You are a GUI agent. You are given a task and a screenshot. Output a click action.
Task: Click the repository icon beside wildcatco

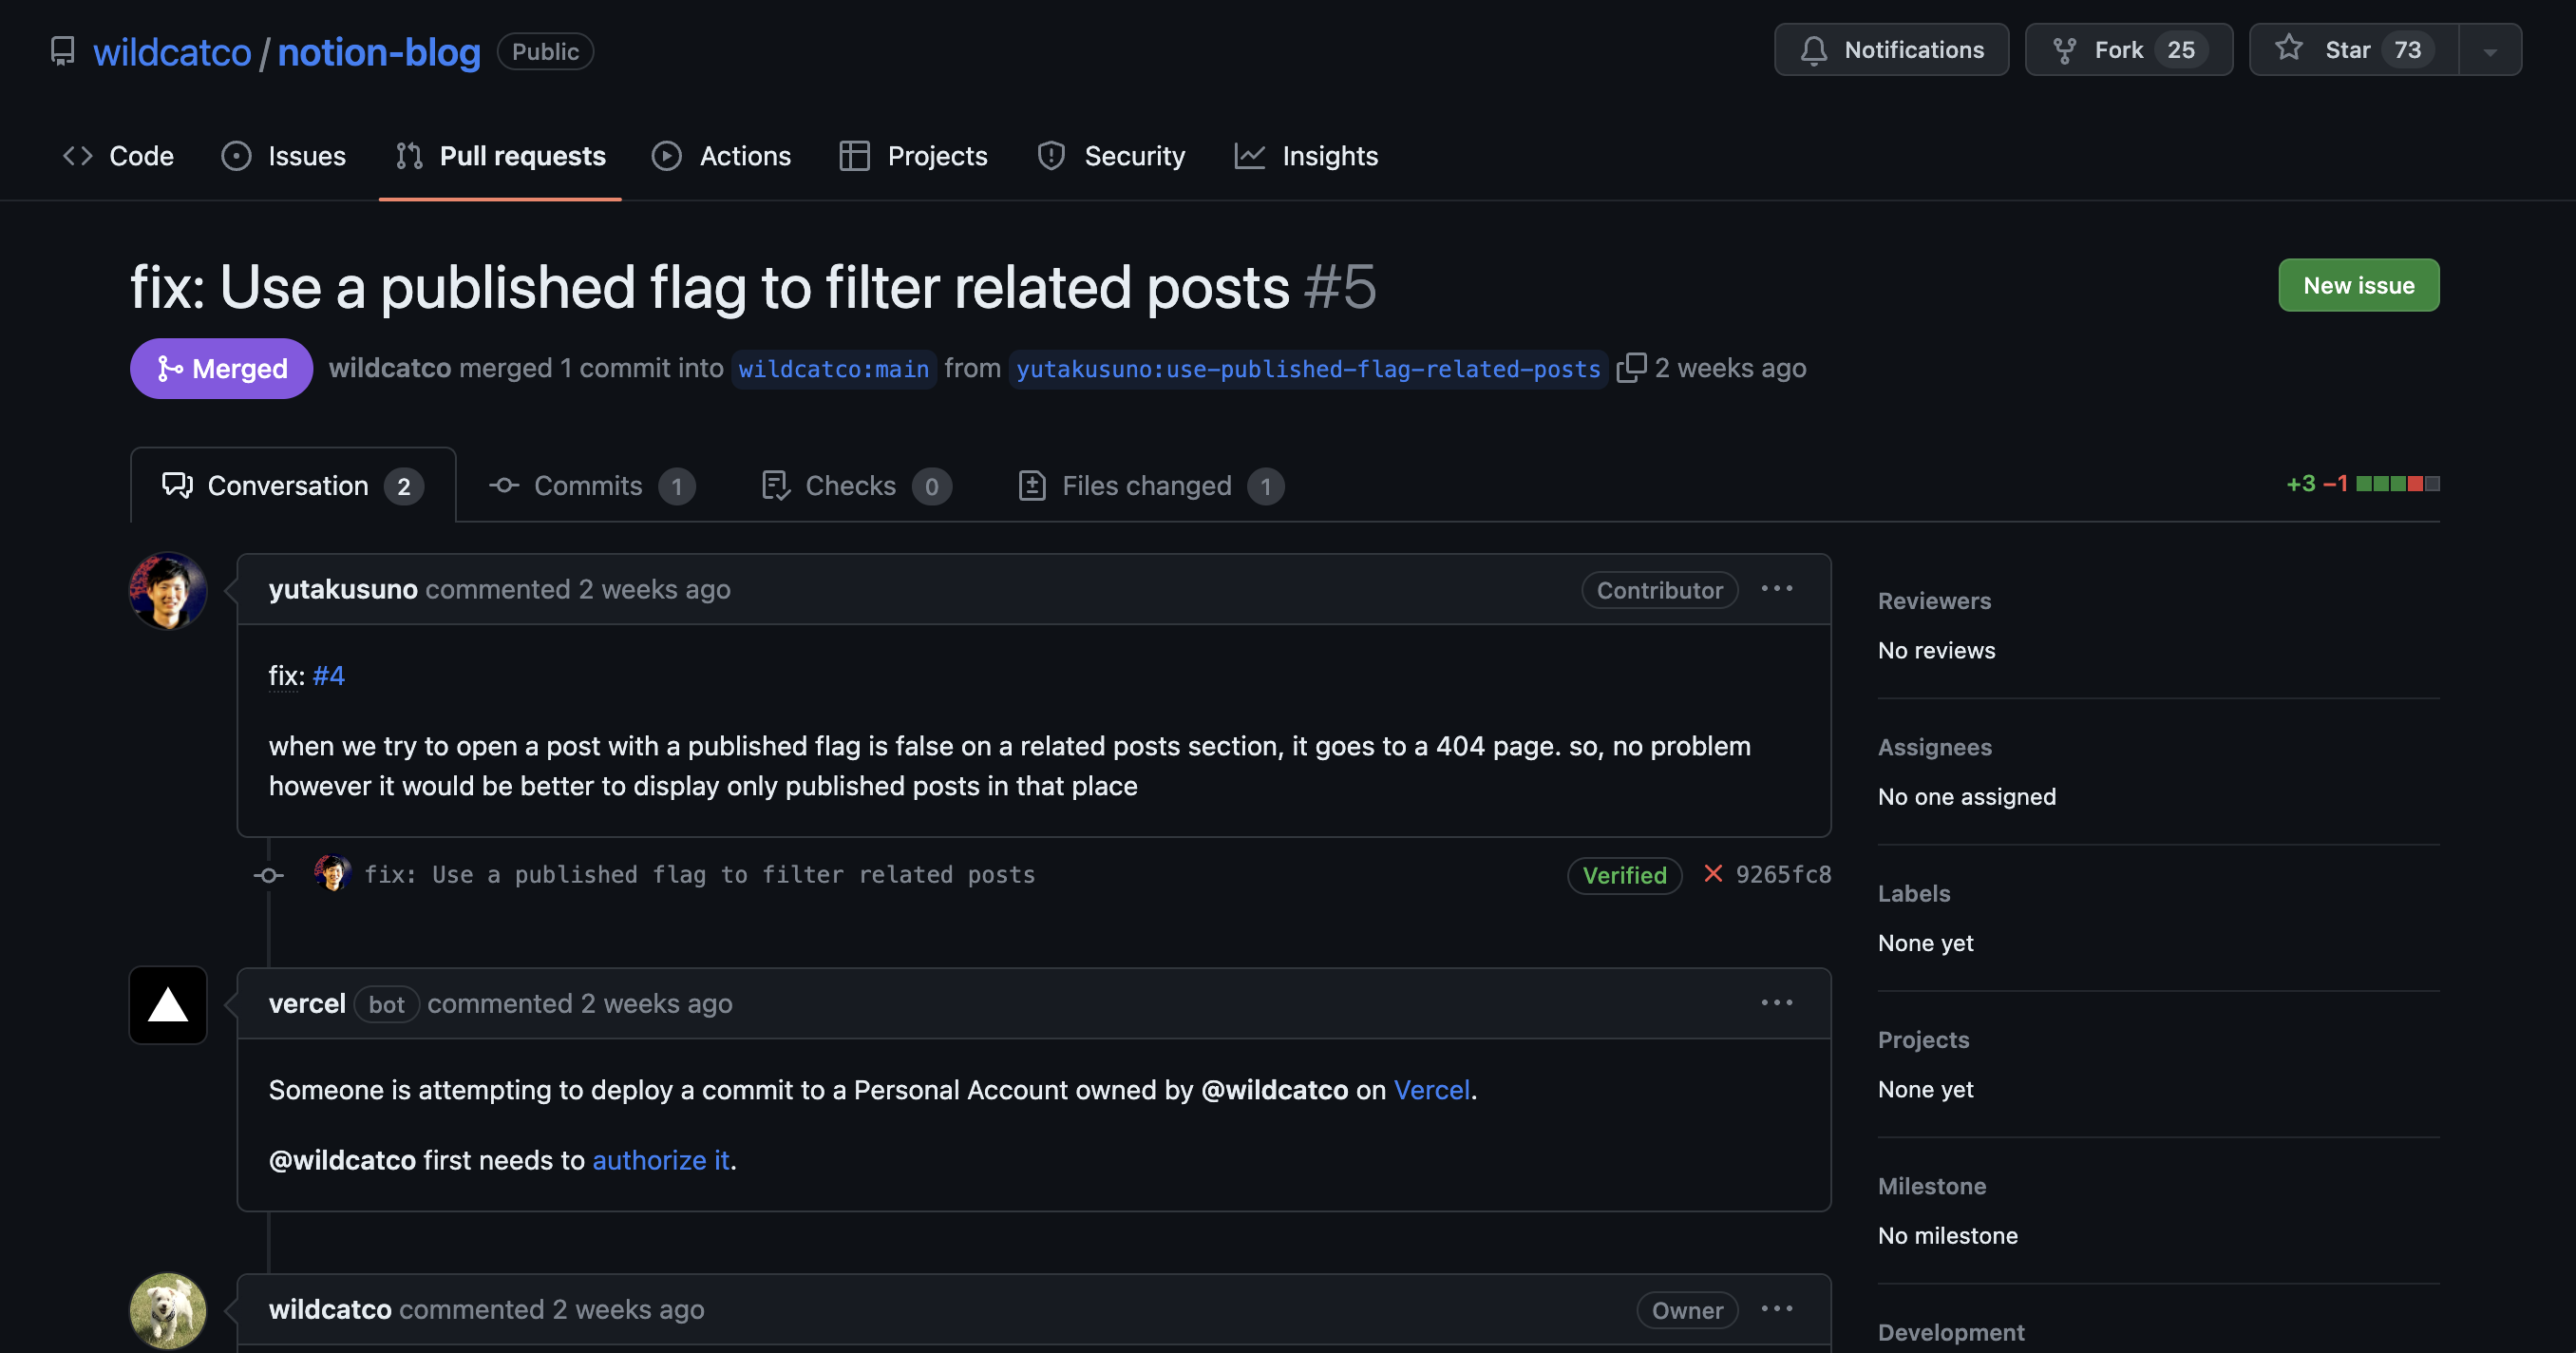tap(62, 51)
